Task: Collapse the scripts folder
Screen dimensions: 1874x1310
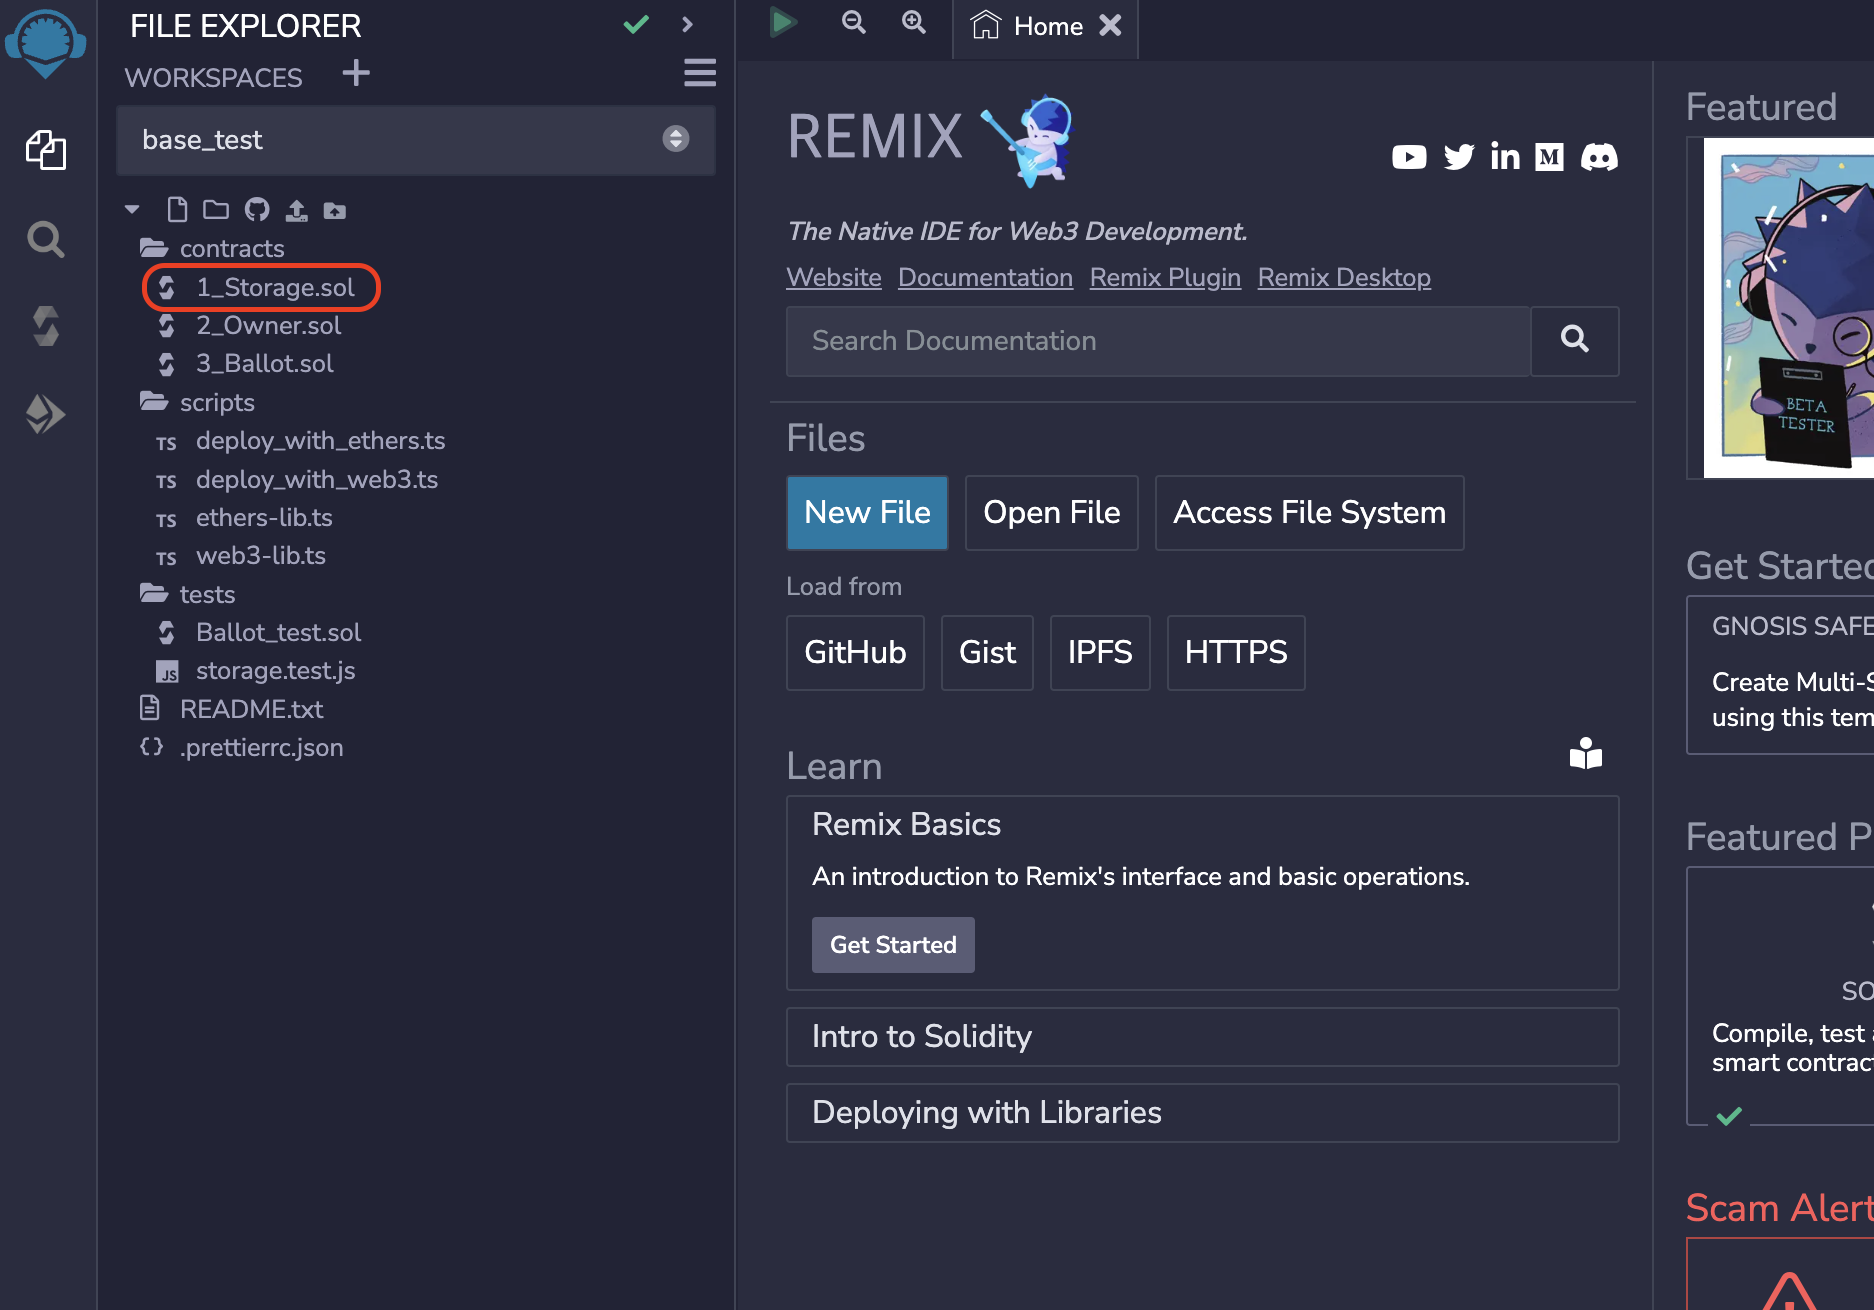Action: [198, 402]
